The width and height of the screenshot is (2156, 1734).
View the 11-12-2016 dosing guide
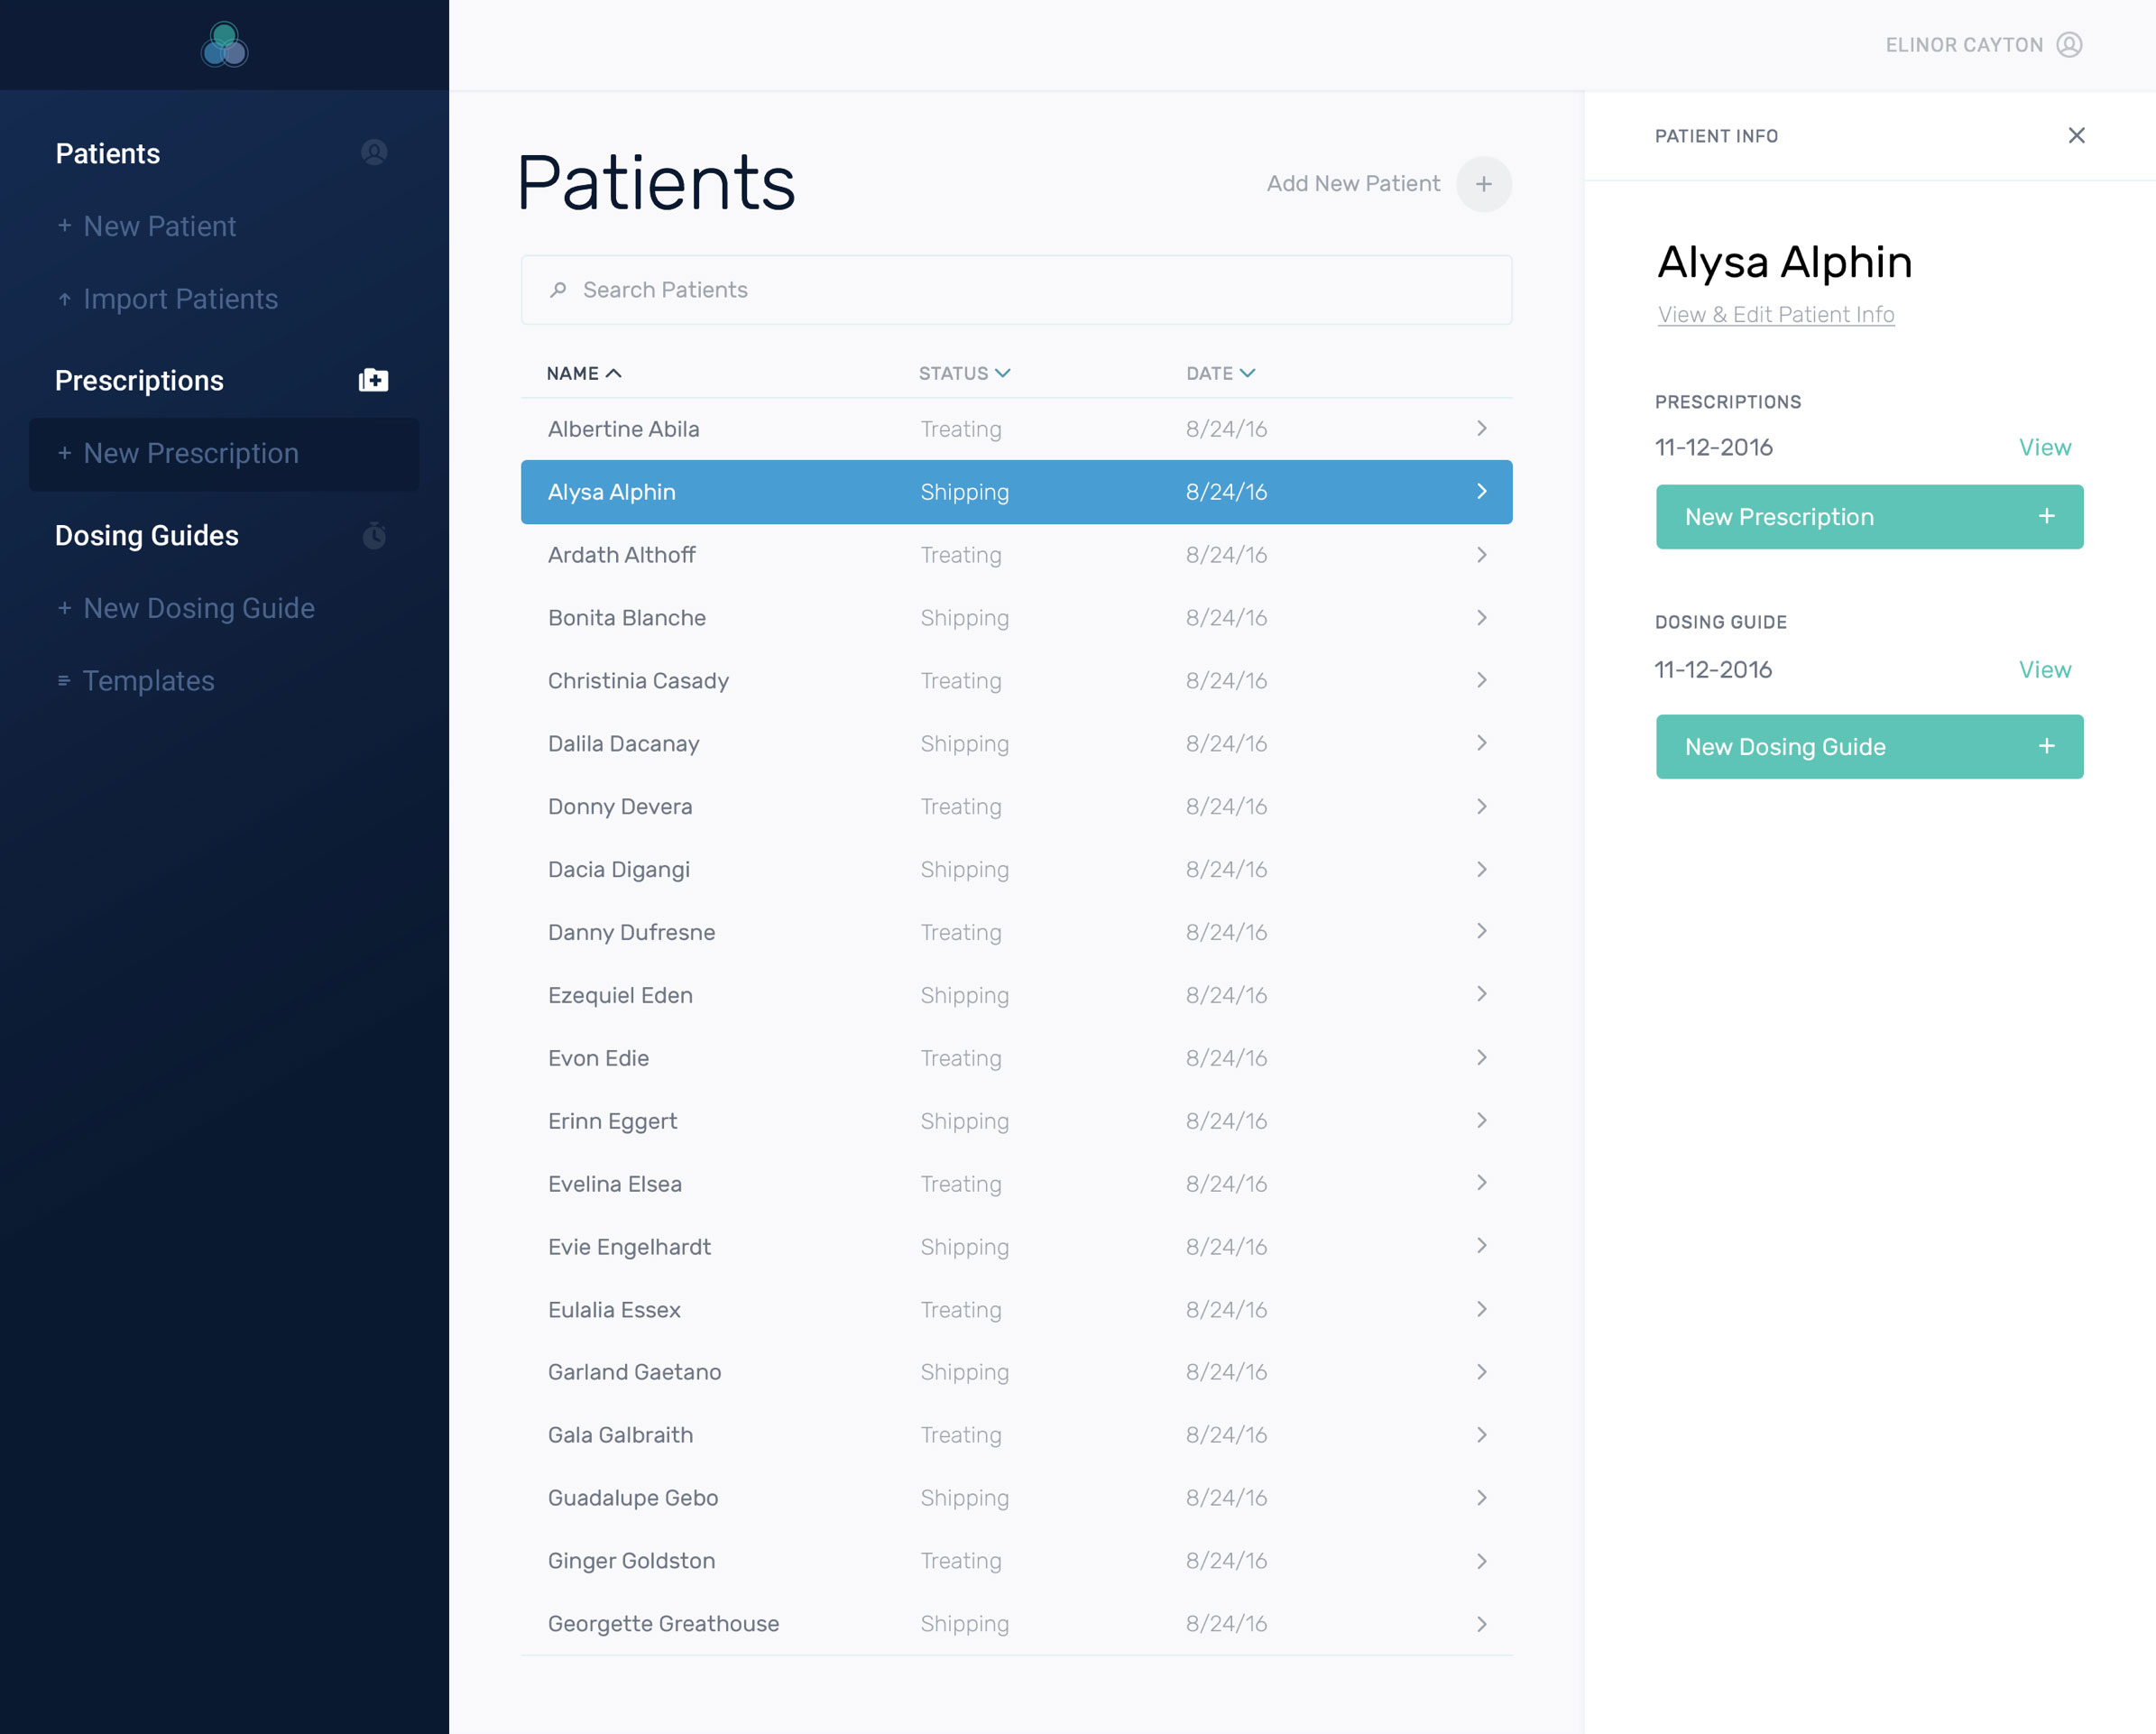[x=2045, y=669]
